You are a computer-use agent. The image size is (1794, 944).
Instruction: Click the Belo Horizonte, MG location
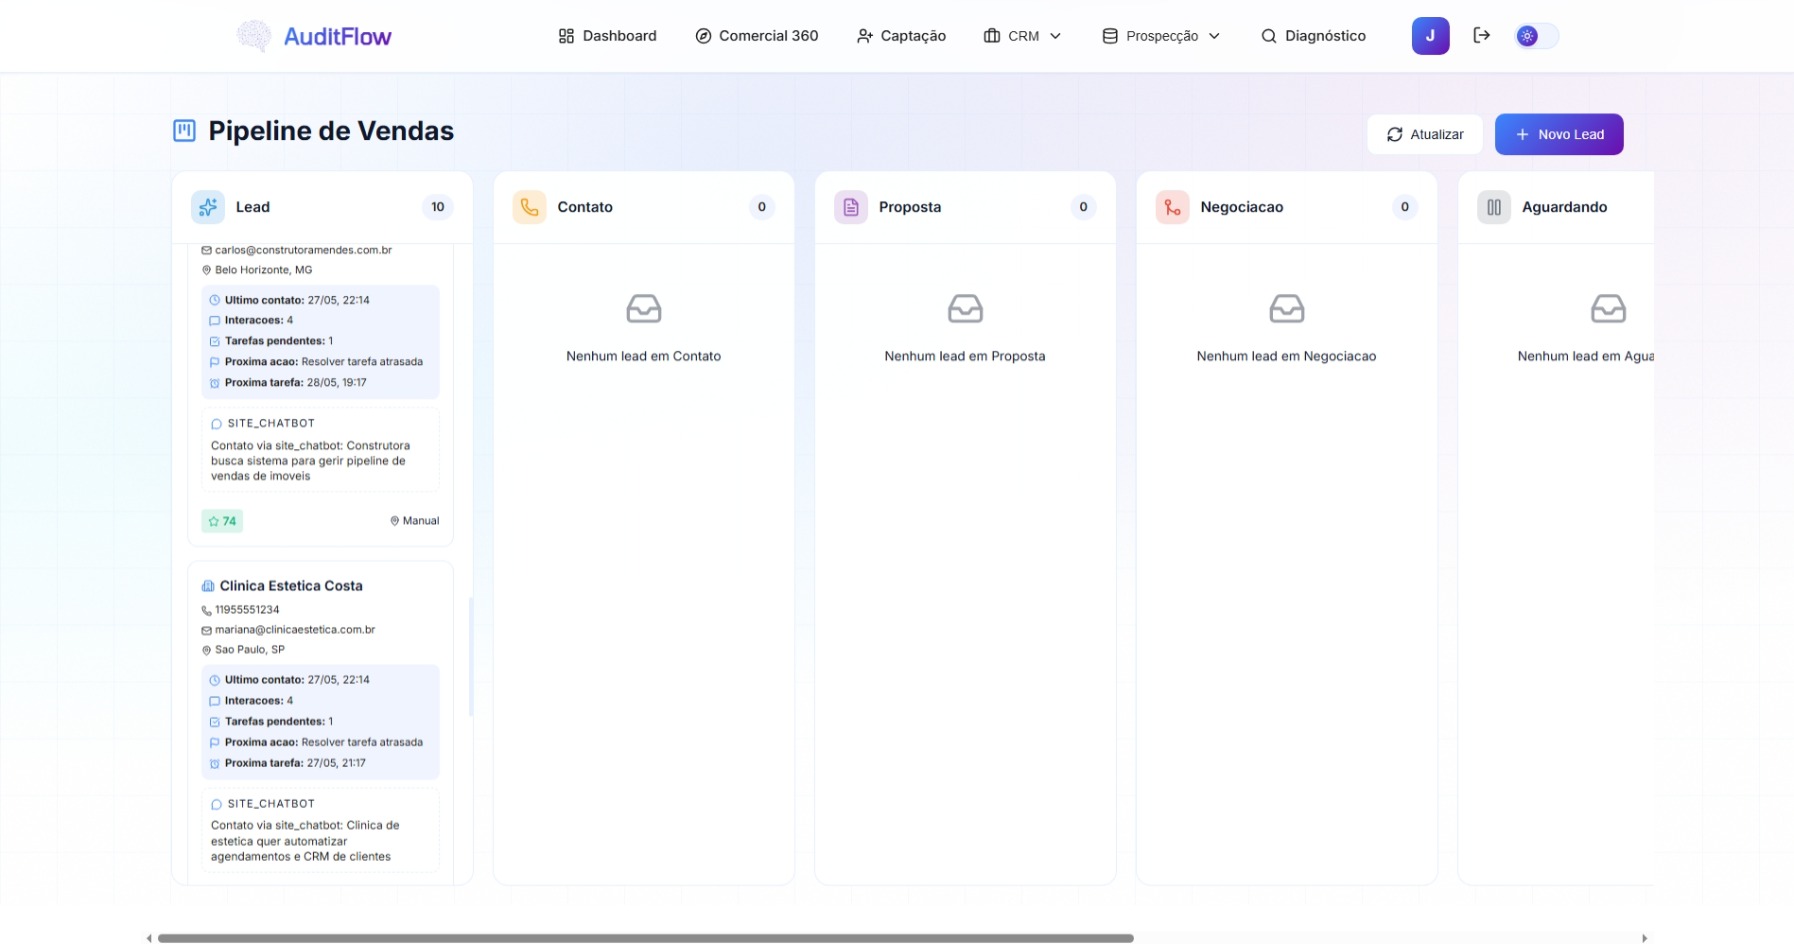(x=263, y=270)
